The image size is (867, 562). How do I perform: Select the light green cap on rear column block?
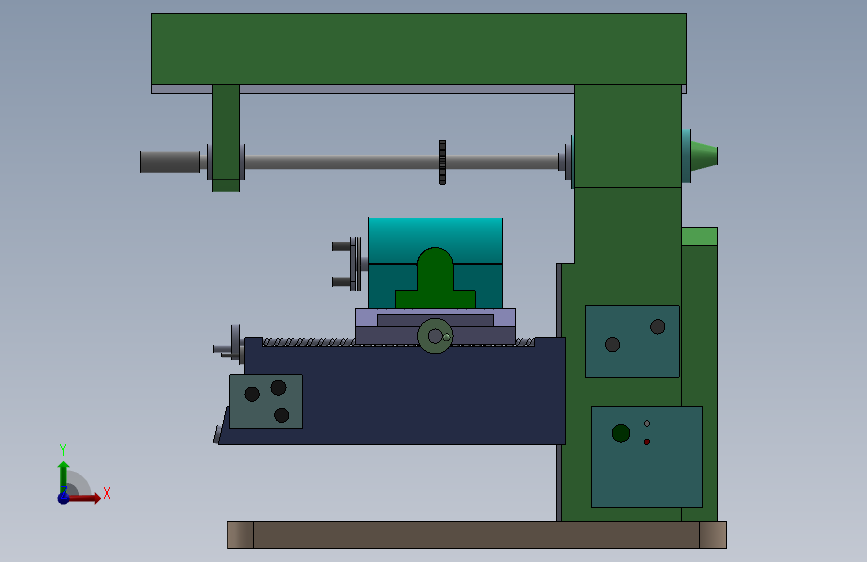pos(699,236)
